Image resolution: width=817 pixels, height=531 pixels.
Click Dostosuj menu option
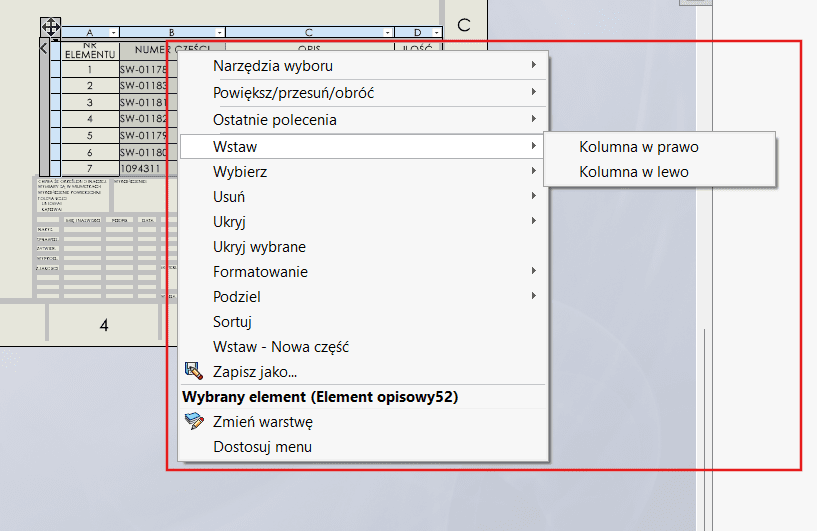click(262, 447)
